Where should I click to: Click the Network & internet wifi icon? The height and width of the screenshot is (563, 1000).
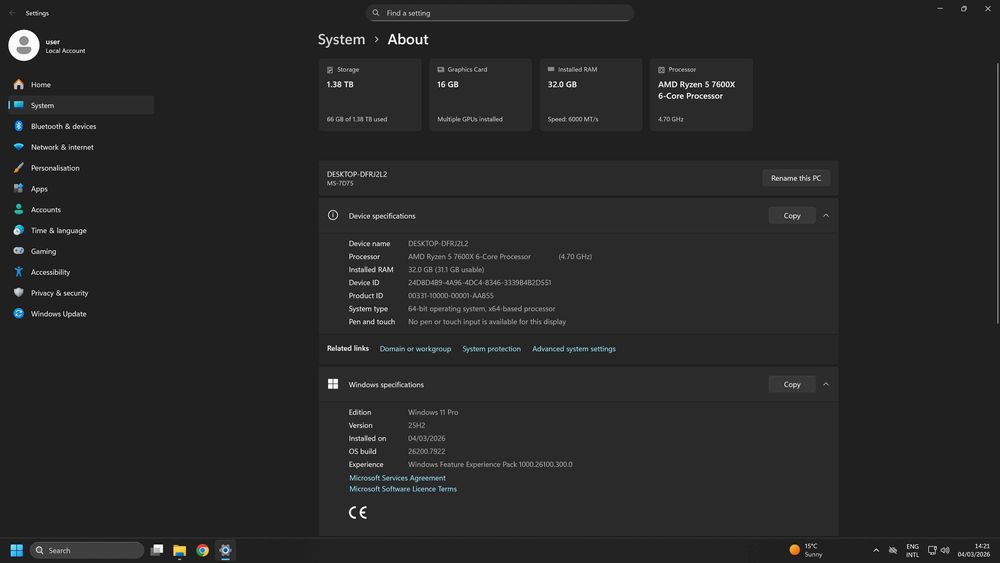18,147
